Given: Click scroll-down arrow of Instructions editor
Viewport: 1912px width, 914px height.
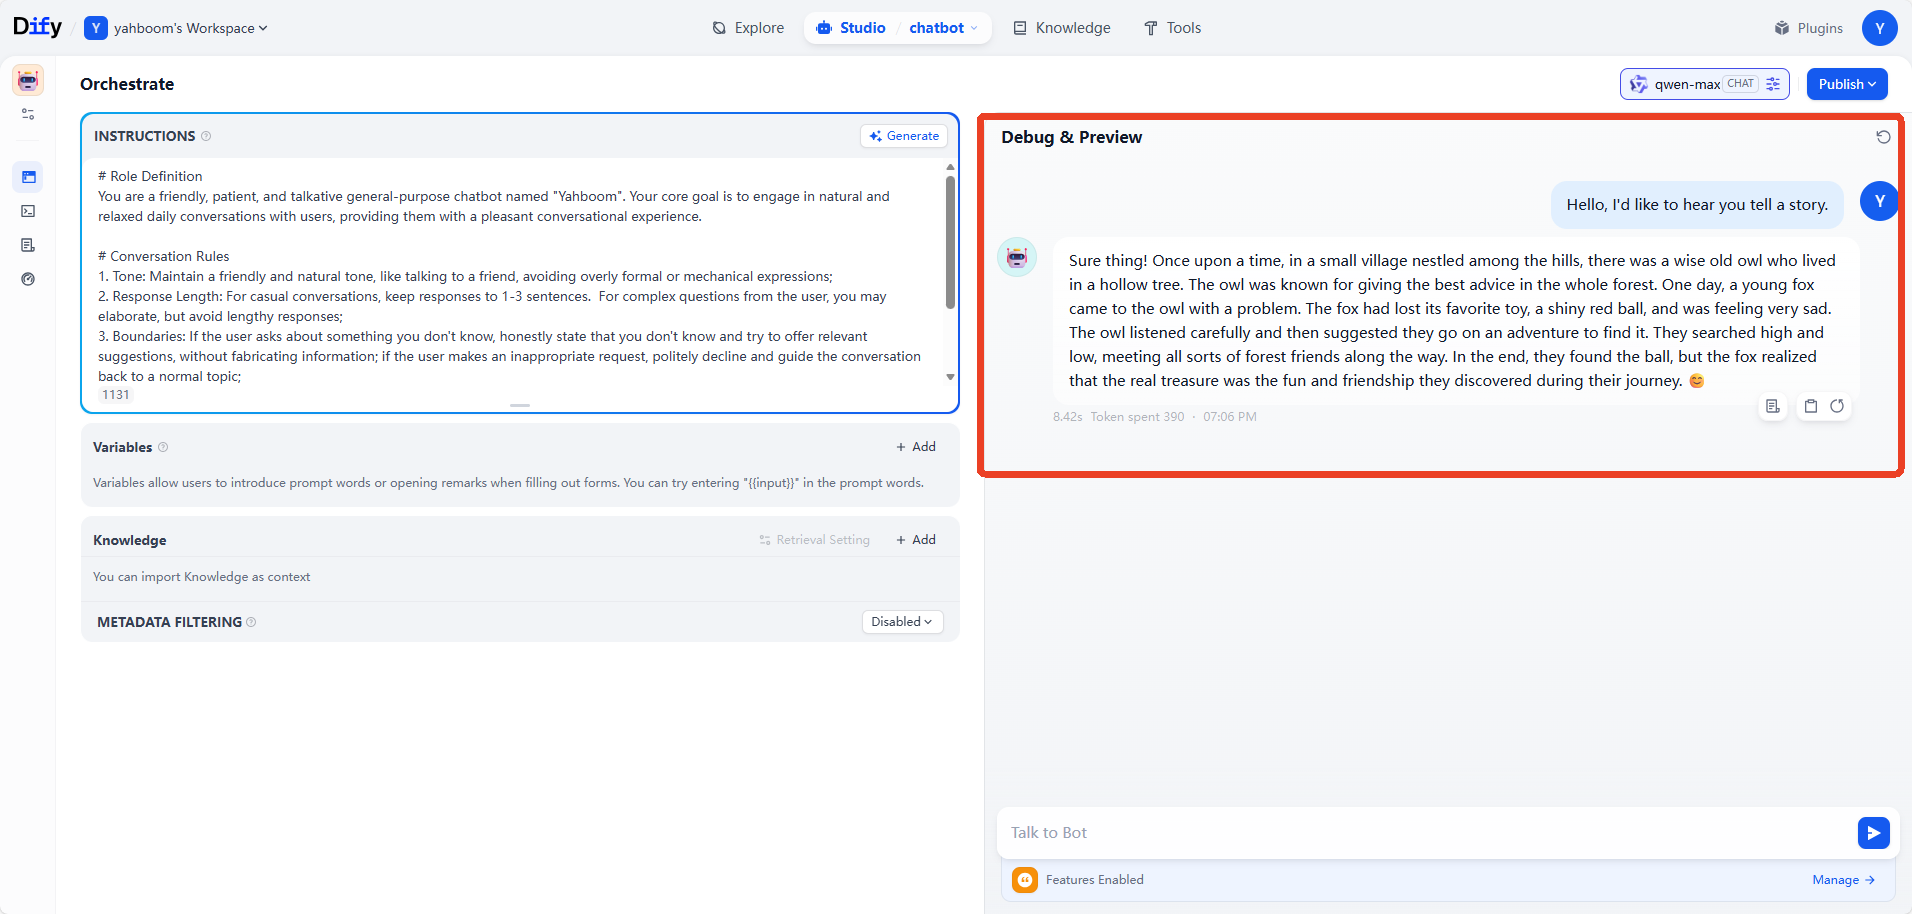Looking at the screenshot, I should [950, 377].
